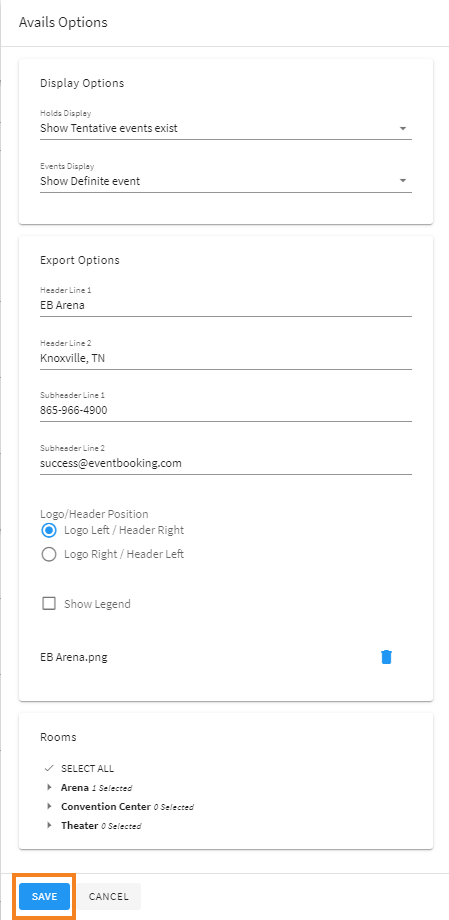Viewport: 449px width, 920px height.
Task: Edit Subheader Line 1 phone number field
Action: 226,410
